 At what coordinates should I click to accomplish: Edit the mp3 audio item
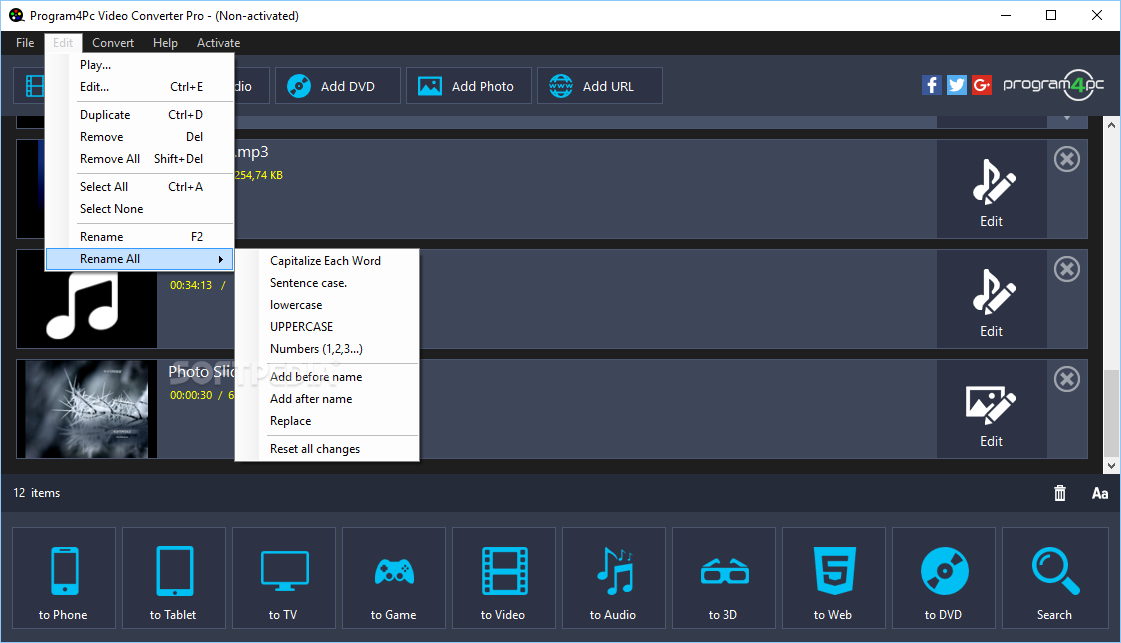(x=992, y=190)
